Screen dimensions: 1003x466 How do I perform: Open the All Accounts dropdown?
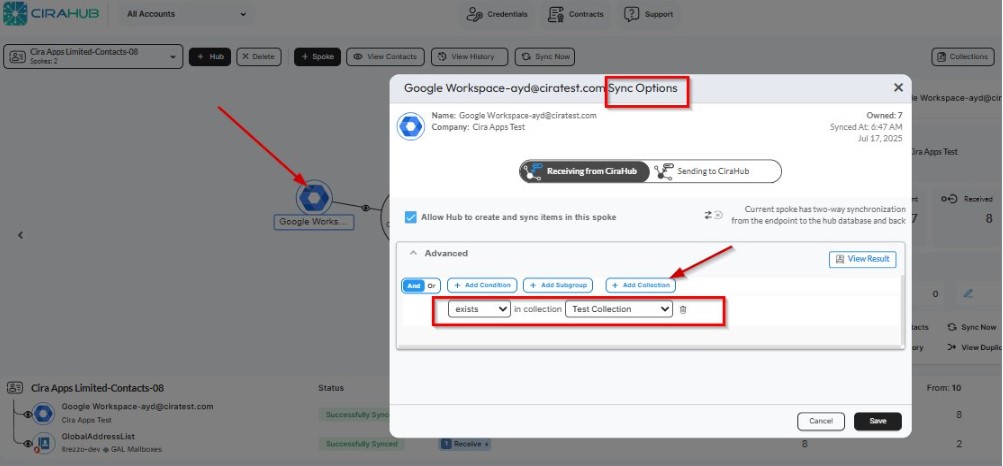pyautogui.click(x=186, y=14)
